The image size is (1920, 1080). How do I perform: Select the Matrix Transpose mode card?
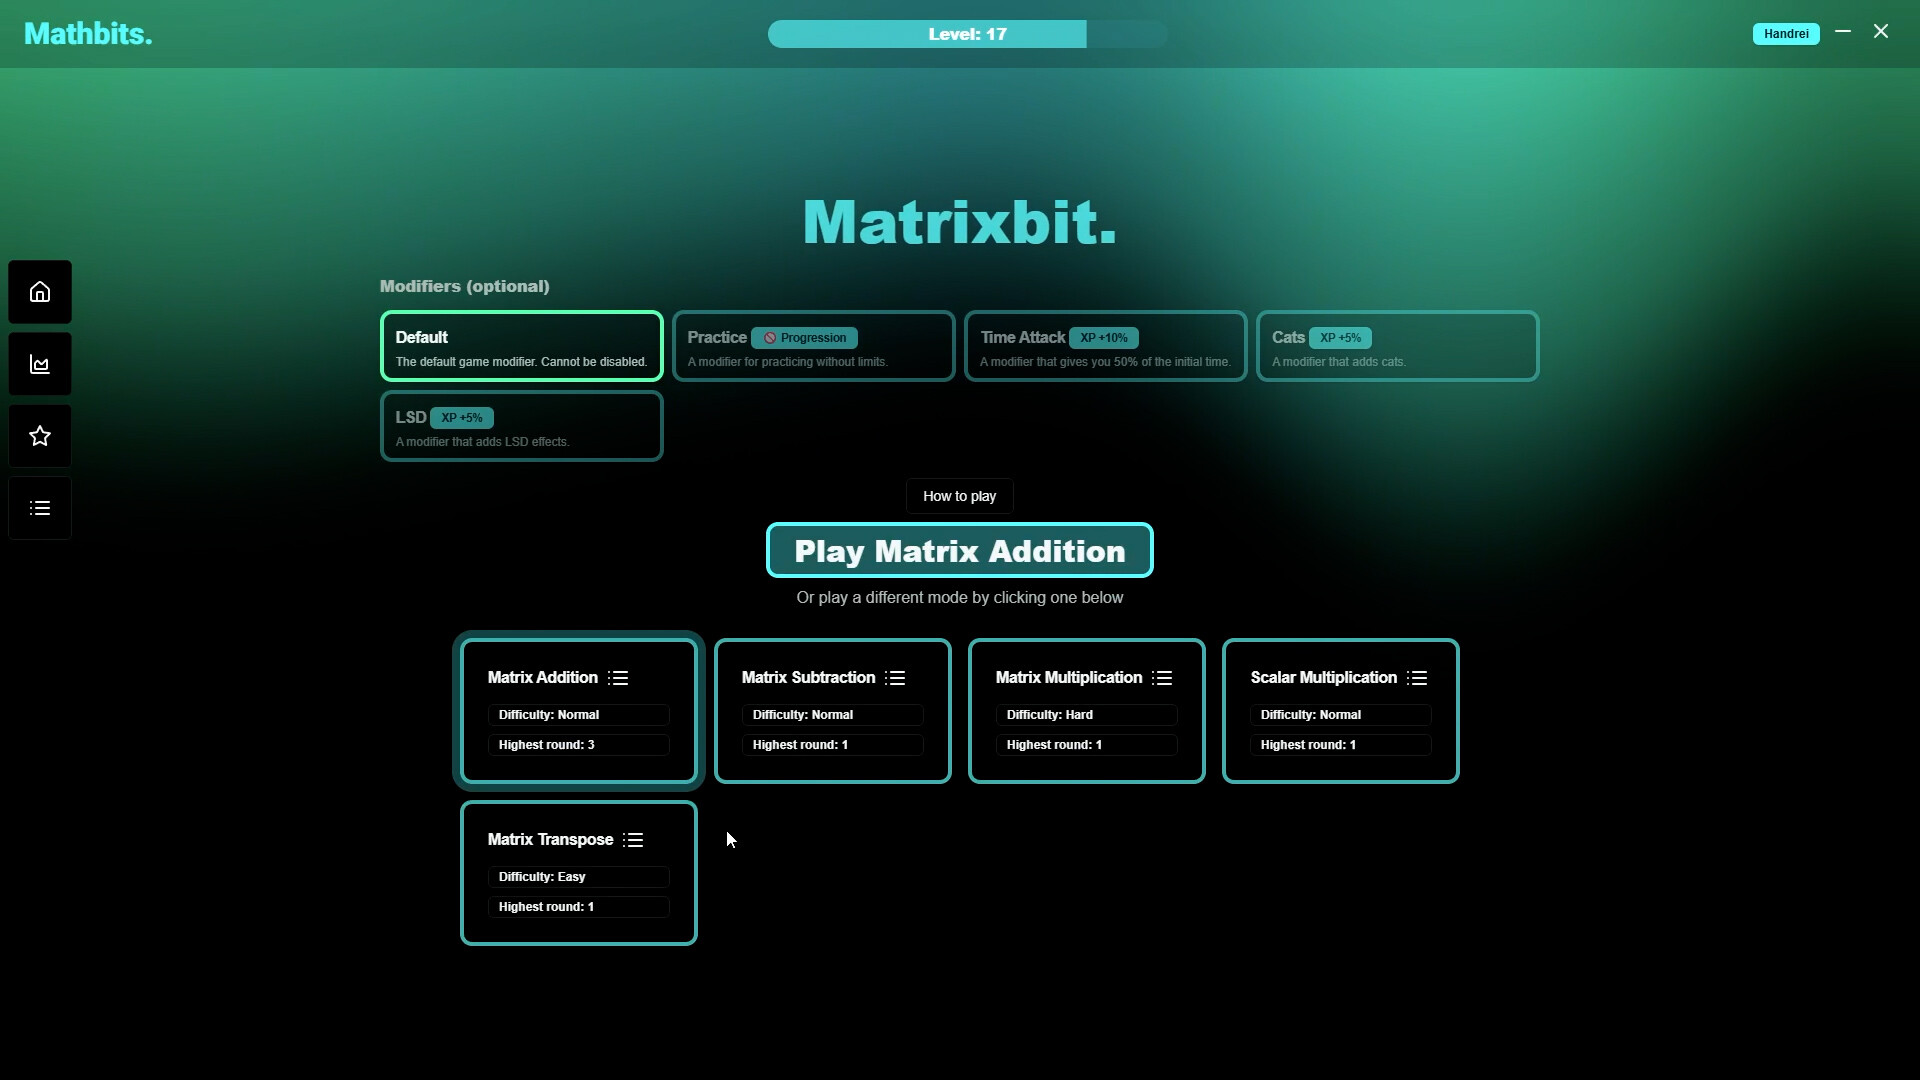[x=578, y=872]
